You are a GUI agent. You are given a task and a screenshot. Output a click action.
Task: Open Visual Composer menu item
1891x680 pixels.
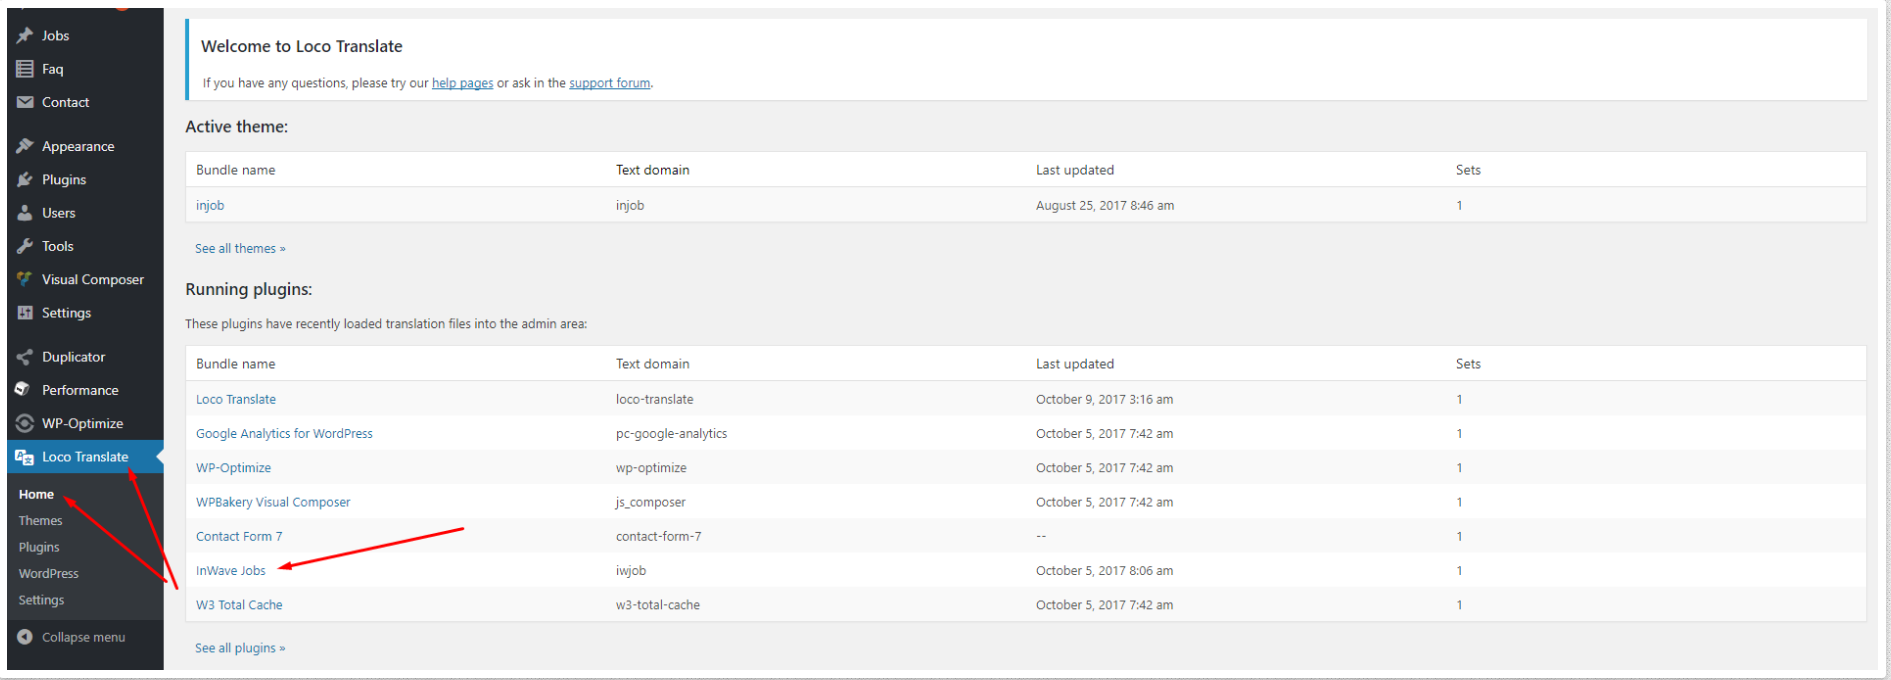tap(93, 279)
